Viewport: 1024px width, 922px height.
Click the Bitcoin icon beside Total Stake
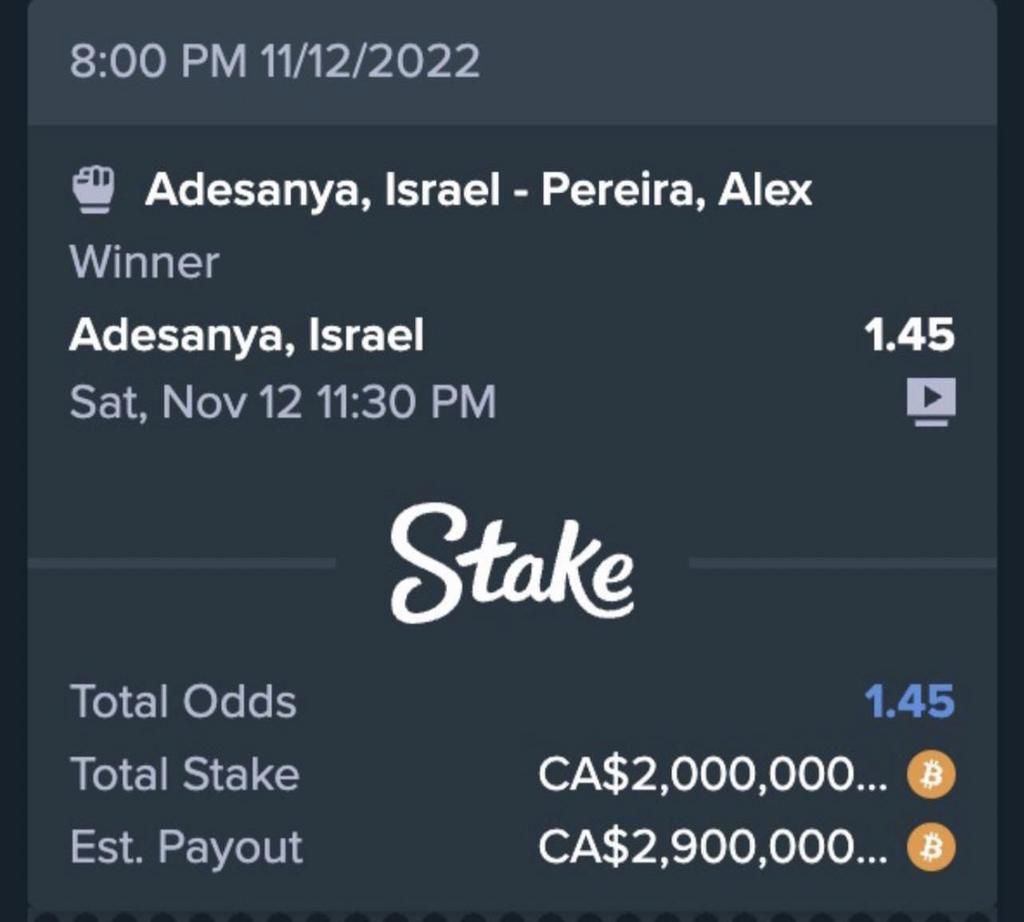point(931,774)
